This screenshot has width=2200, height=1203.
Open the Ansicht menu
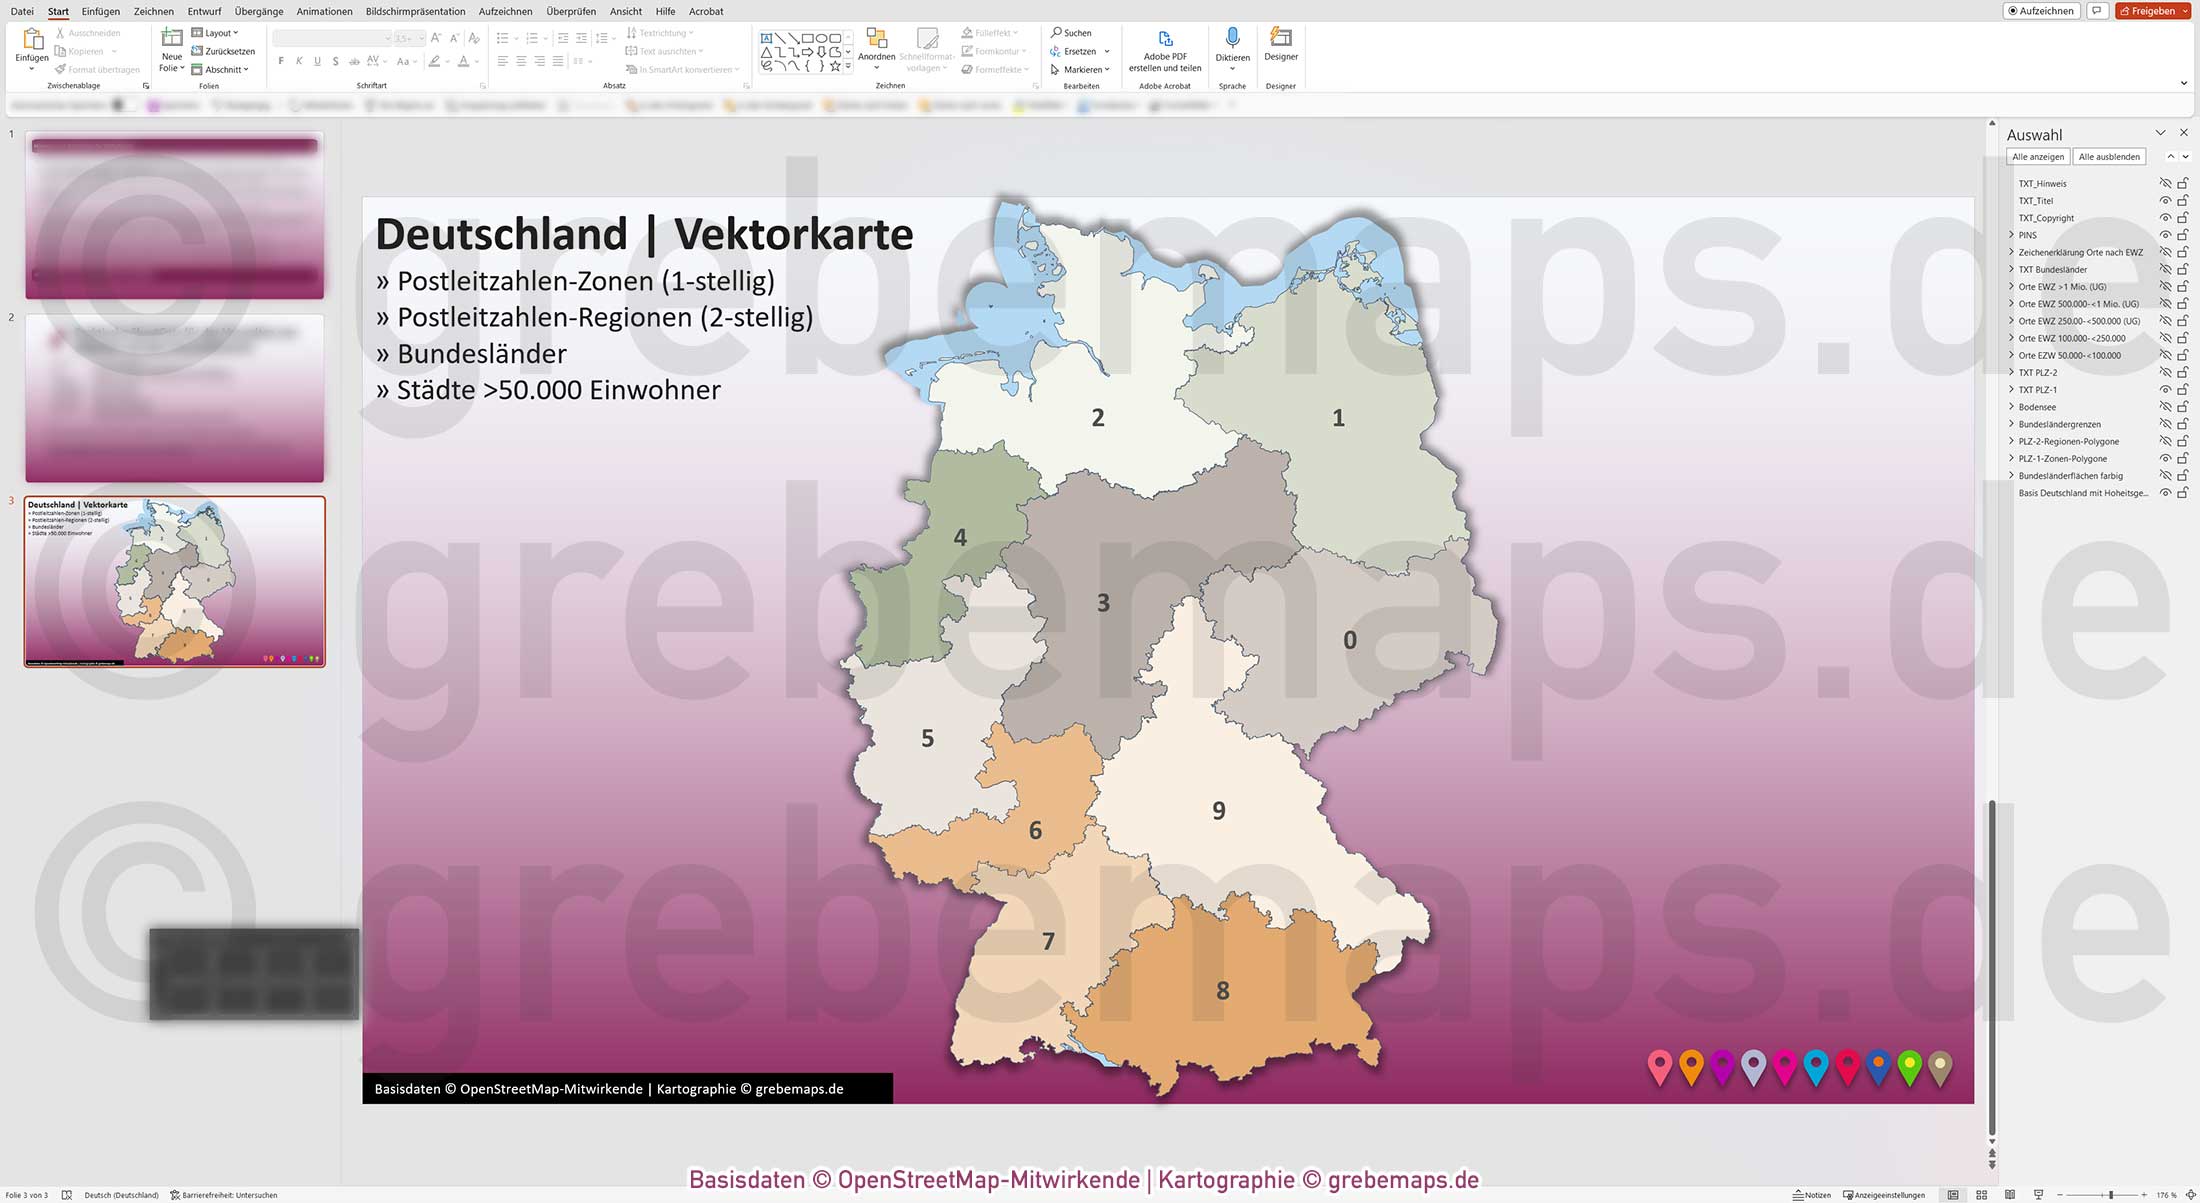click(626, 11)
